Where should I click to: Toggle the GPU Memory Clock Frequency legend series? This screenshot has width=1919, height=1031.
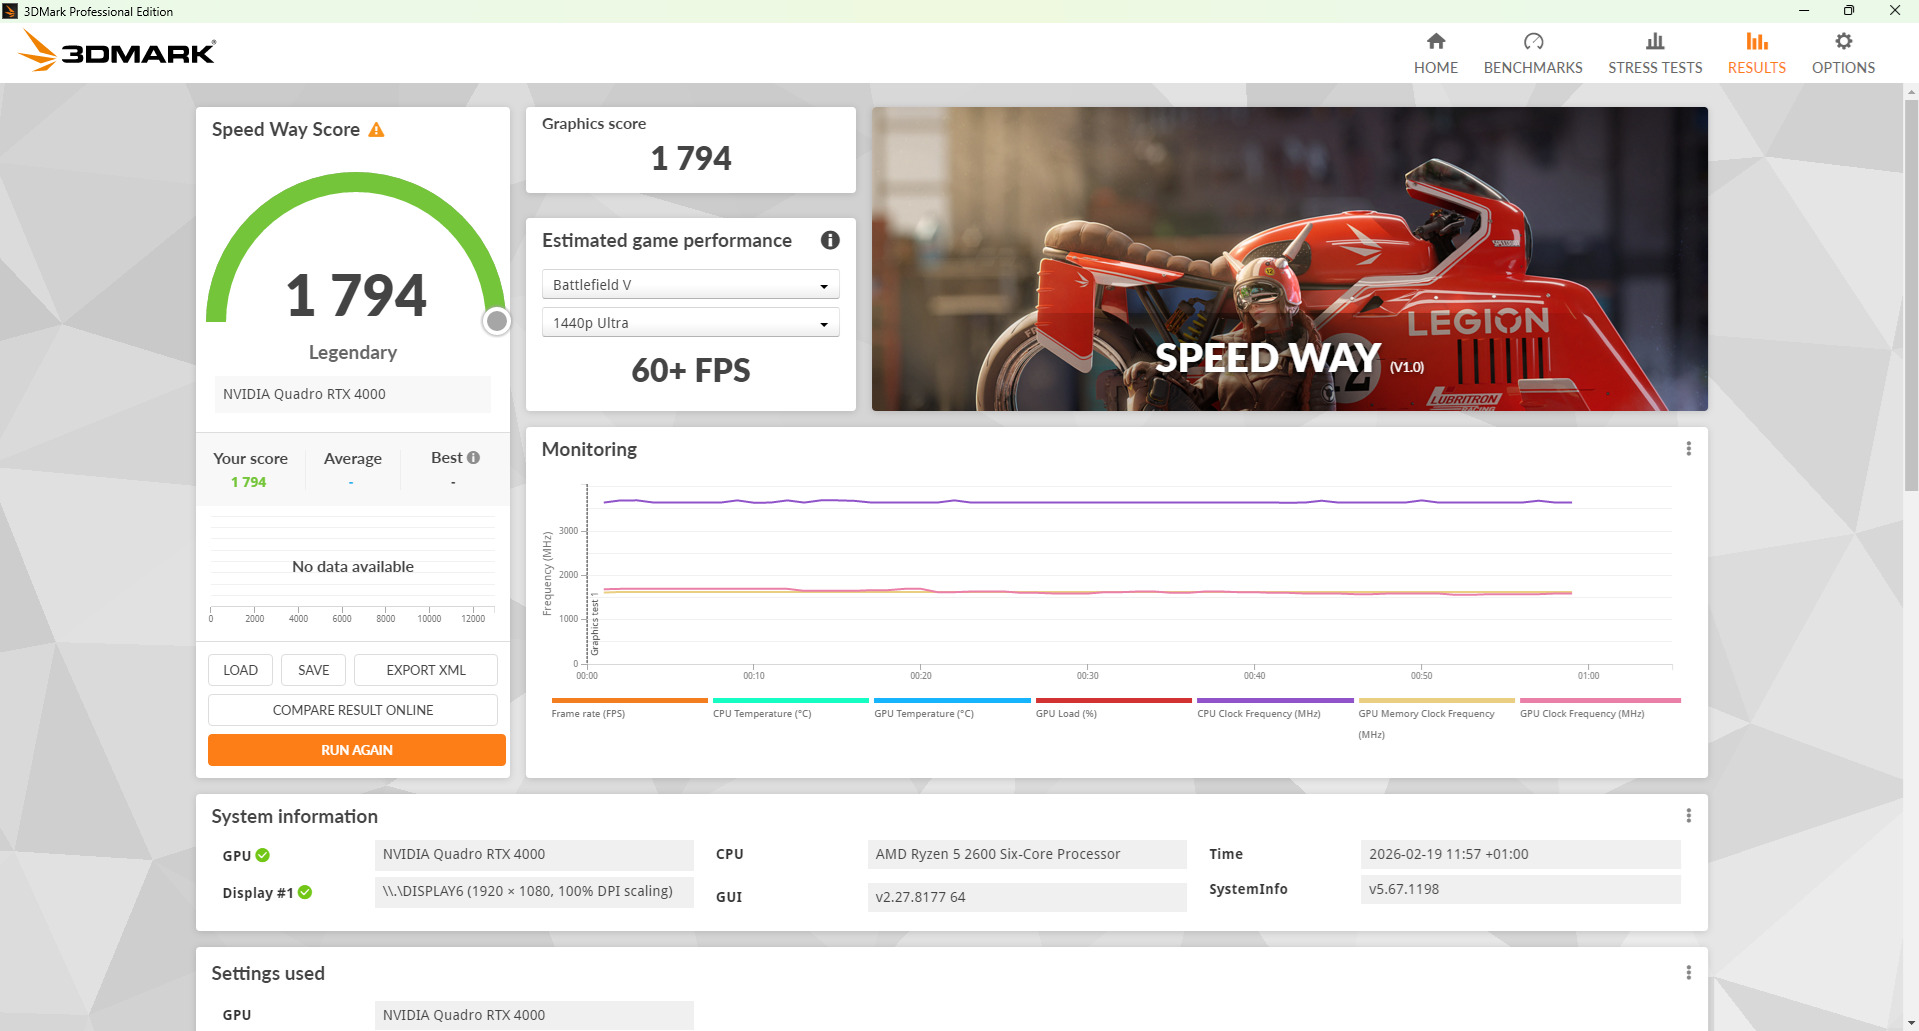(x=1436, y=719)
